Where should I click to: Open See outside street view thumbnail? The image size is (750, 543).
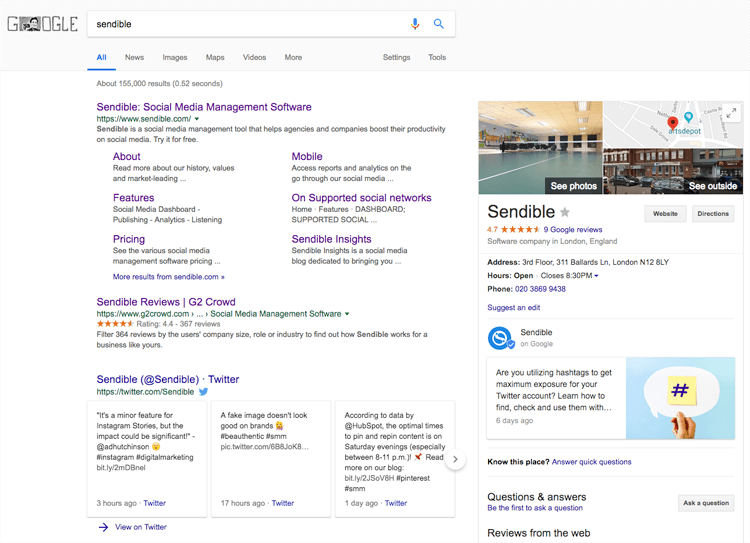[x=673, y=171]
